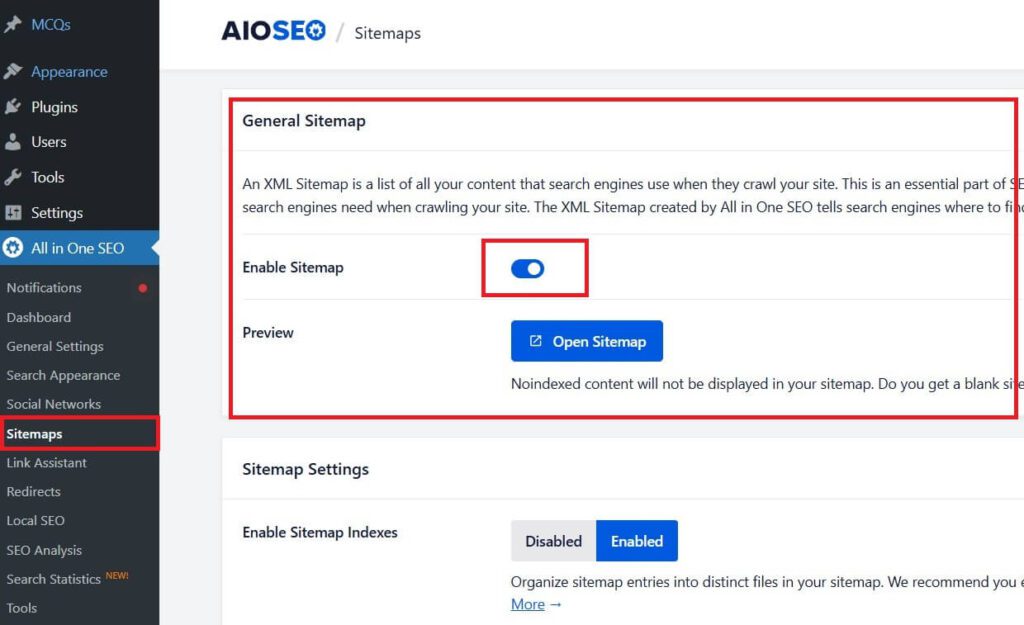The image size is (1024, 625).
Task: Click the Open Sitemap button
Action: (586, 341)
